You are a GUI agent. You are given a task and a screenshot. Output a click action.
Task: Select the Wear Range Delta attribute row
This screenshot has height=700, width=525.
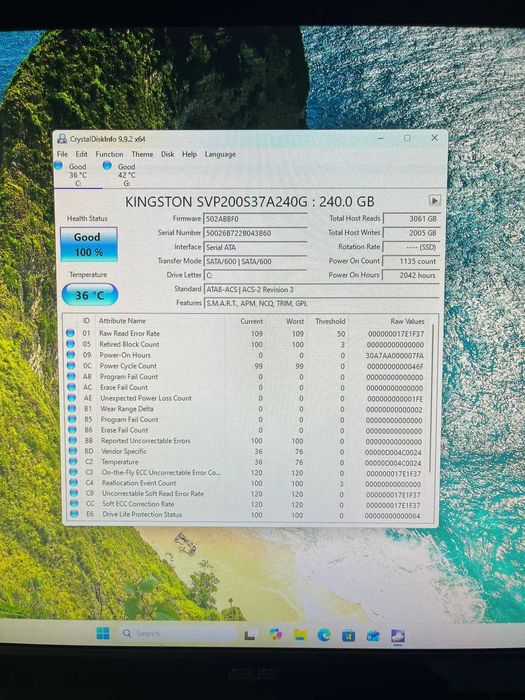(x=246, y=409)
